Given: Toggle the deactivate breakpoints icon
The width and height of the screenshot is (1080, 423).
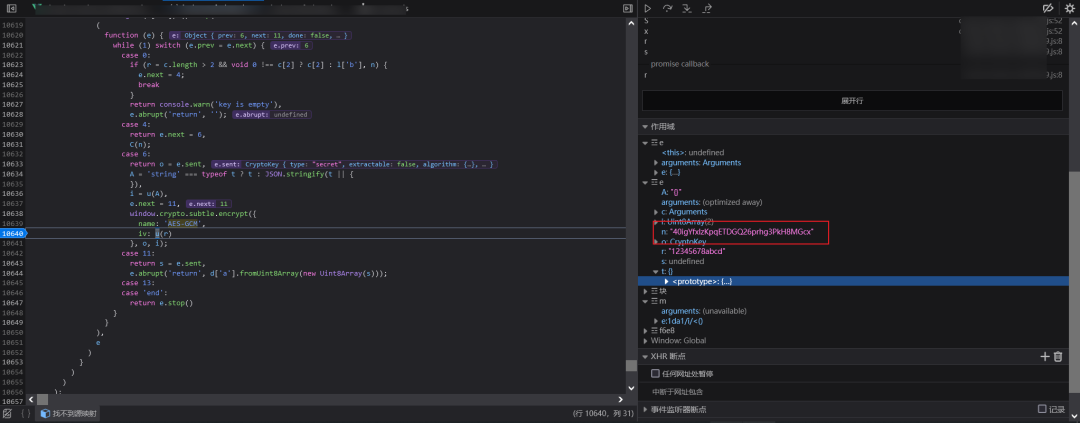Looking at the screenshot, I should pyautogui.click(x=1048, y=8).
